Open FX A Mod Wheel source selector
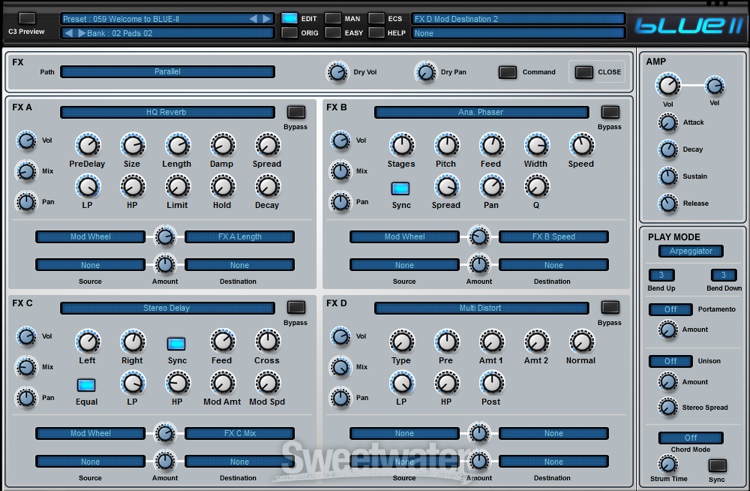Viewport: 750px width, 491px height. click(90, 237)
